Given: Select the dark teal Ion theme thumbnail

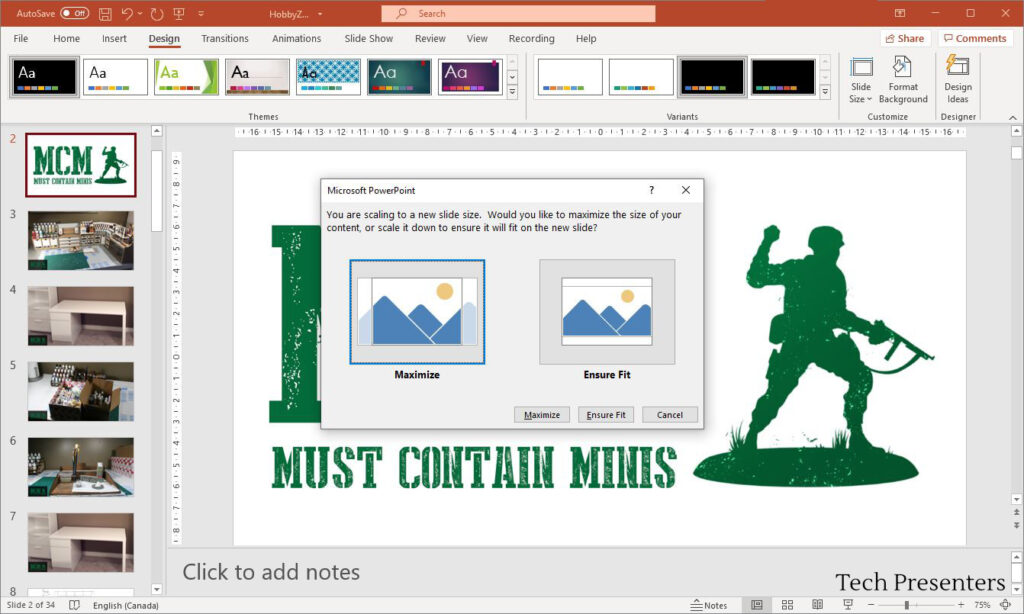Looking at the screenshot, I should tap(399, 77).
